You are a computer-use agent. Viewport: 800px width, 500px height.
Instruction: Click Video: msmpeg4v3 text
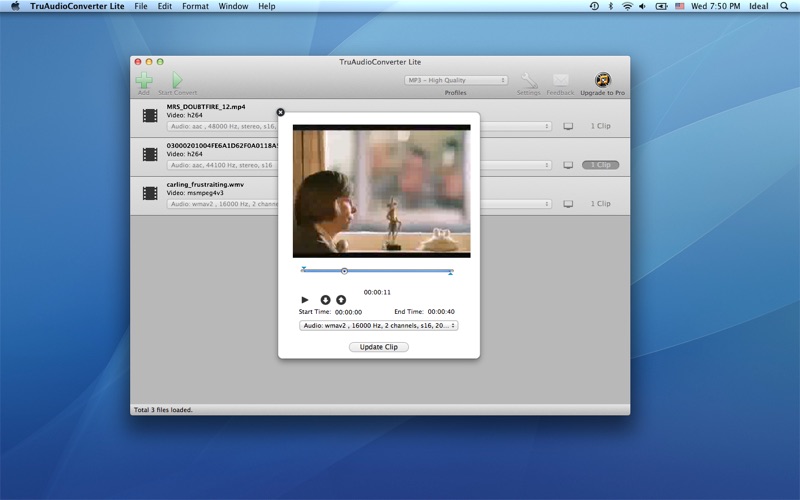[x=195, y=193]
